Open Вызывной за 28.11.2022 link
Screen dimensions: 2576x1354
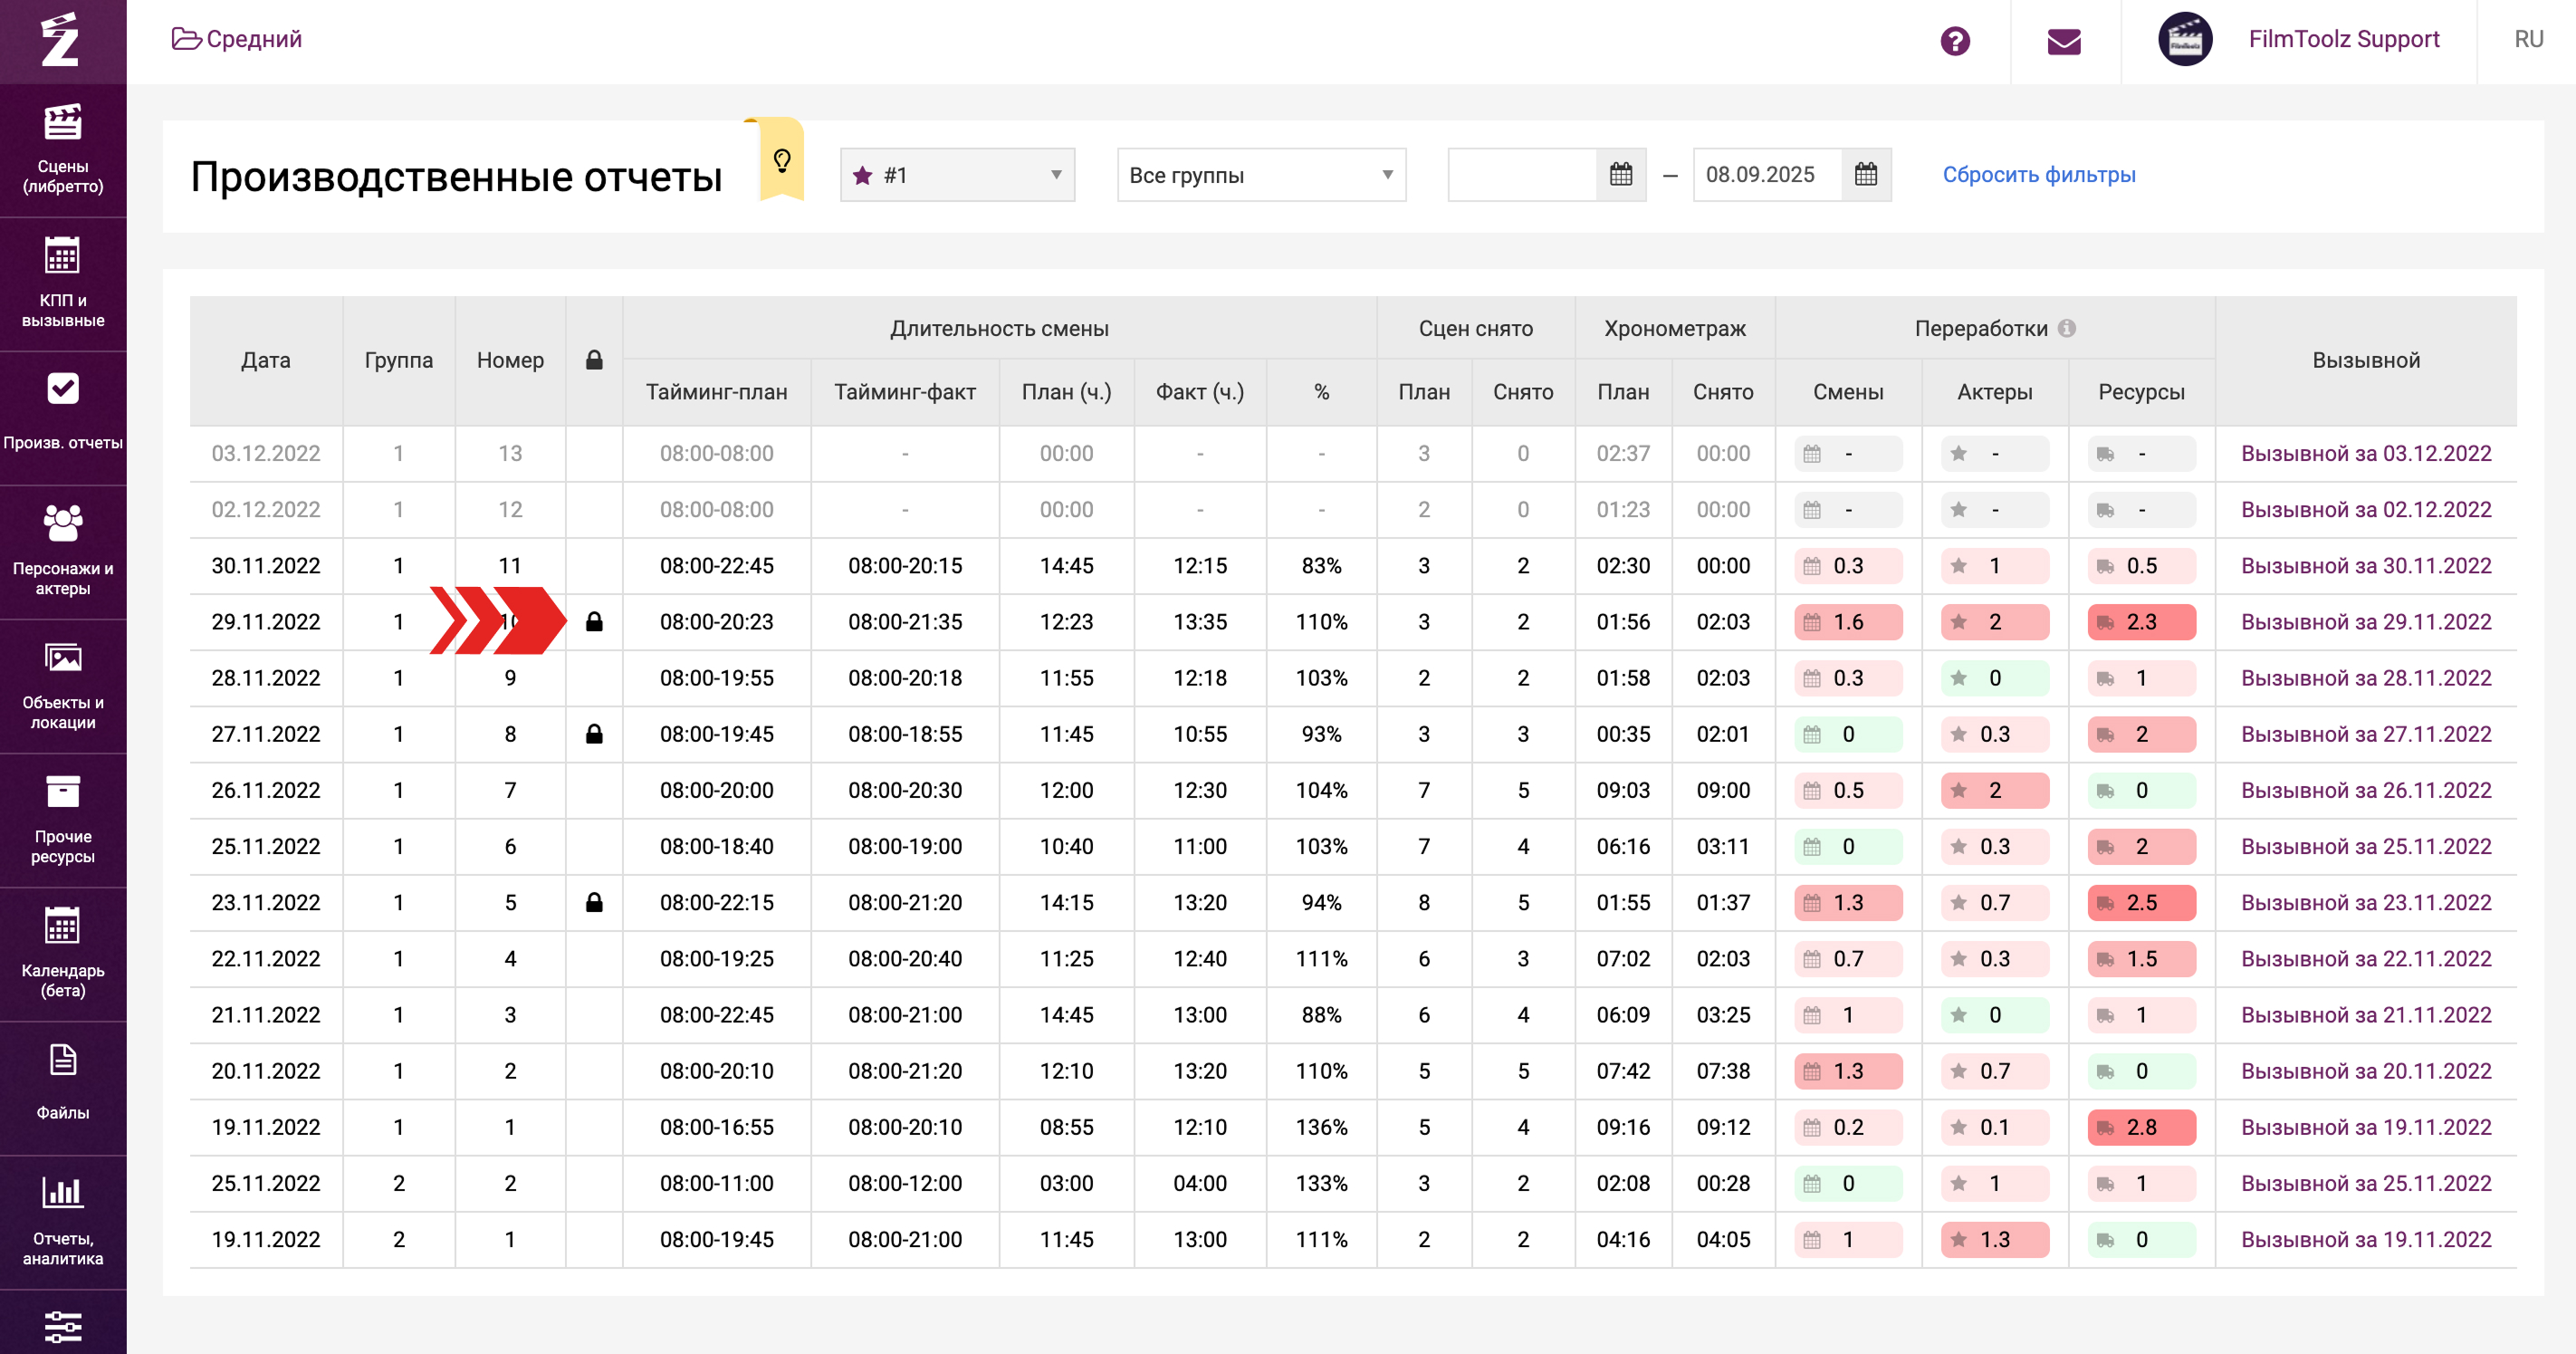pyautogui.click(x=2366, y=678)
